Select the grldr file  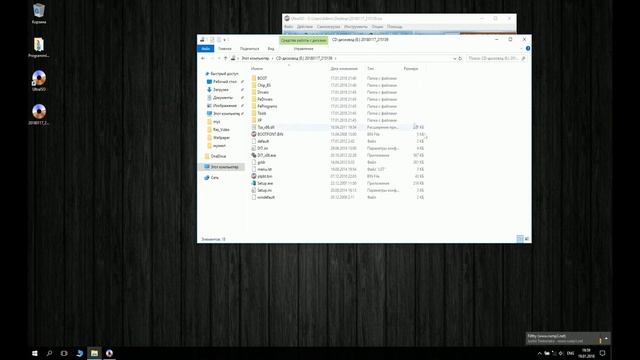pos(261,162)
